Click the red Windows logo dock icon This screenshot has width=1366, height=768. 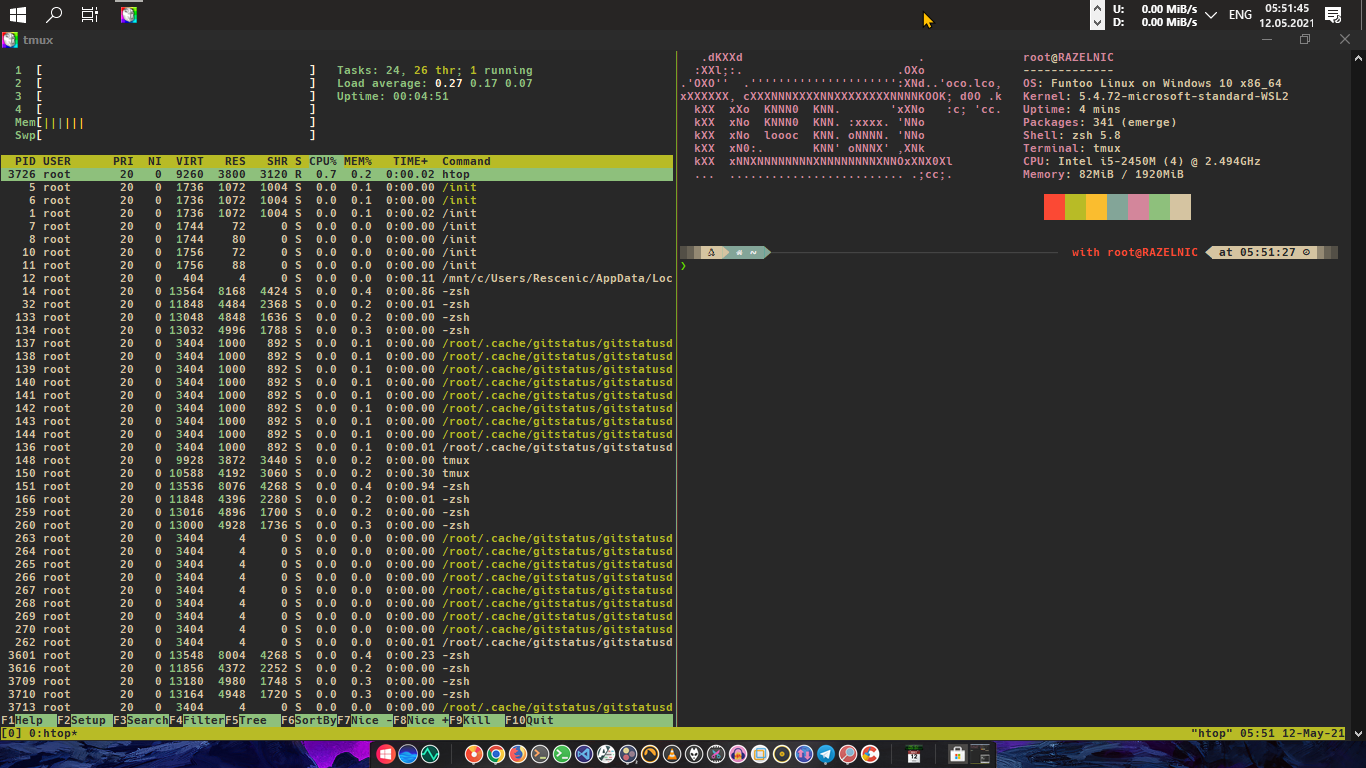point(385,754)
